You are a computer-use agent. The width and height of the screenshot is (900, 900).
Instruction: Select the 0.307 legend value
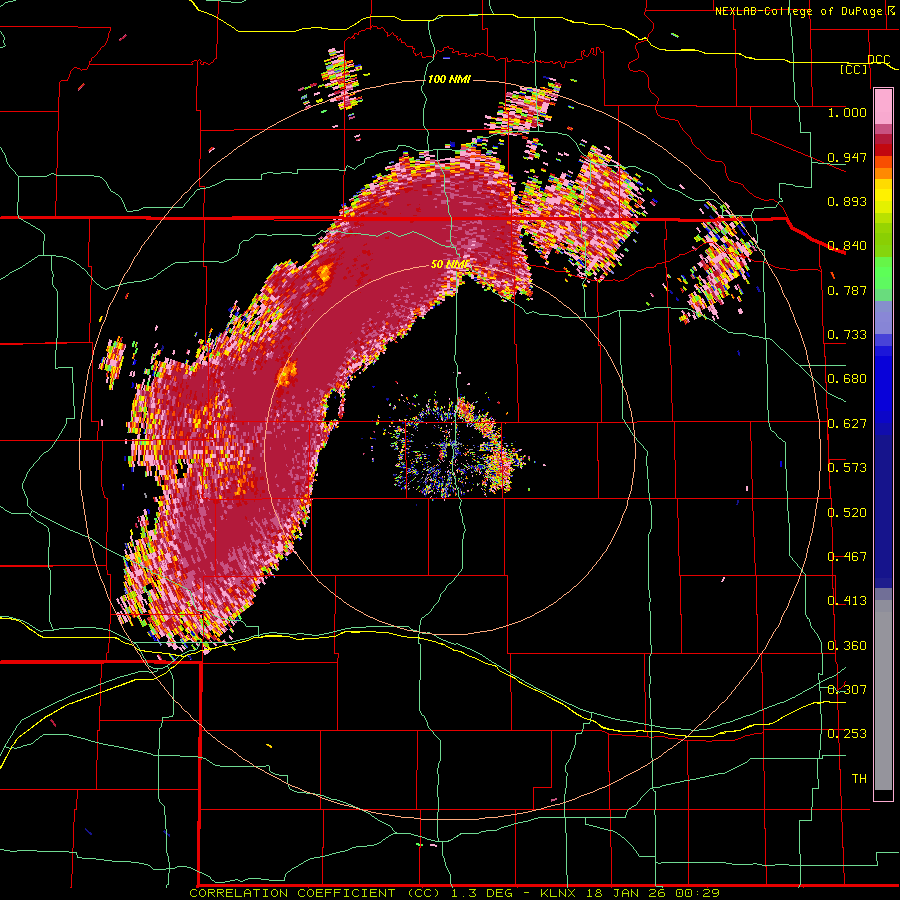[x=847, y=690]
